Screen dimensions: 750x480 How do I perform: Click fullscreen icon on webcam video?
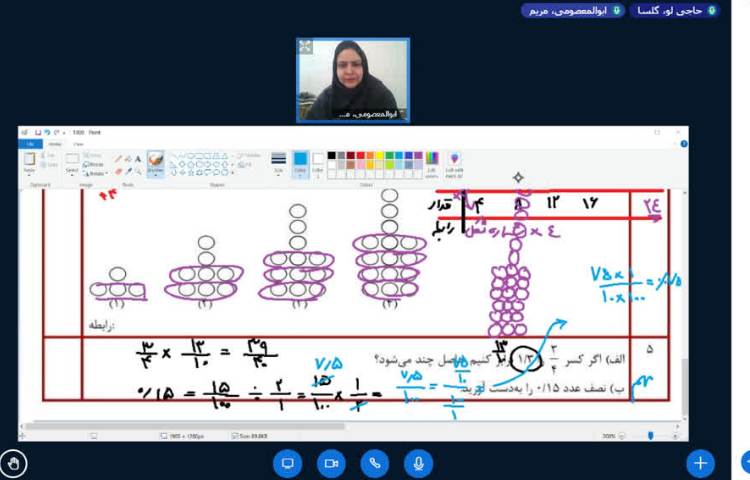305,46
